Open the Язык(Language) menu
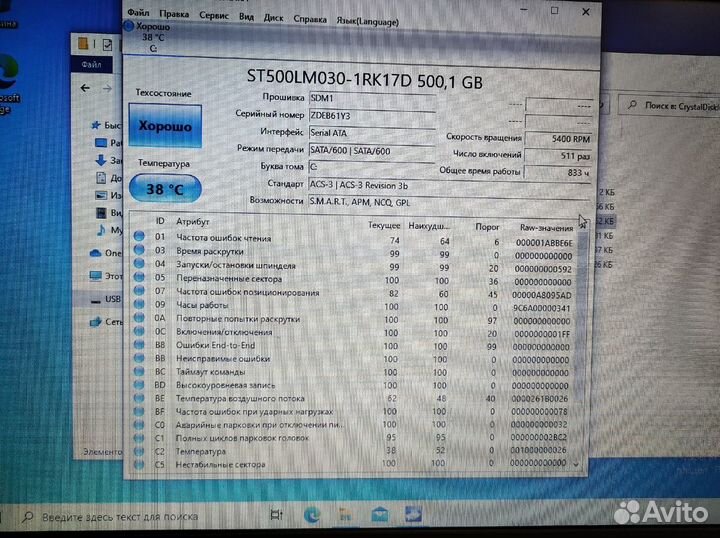The height and width of the screenshot is (538, 720). (x=367, y=21)
